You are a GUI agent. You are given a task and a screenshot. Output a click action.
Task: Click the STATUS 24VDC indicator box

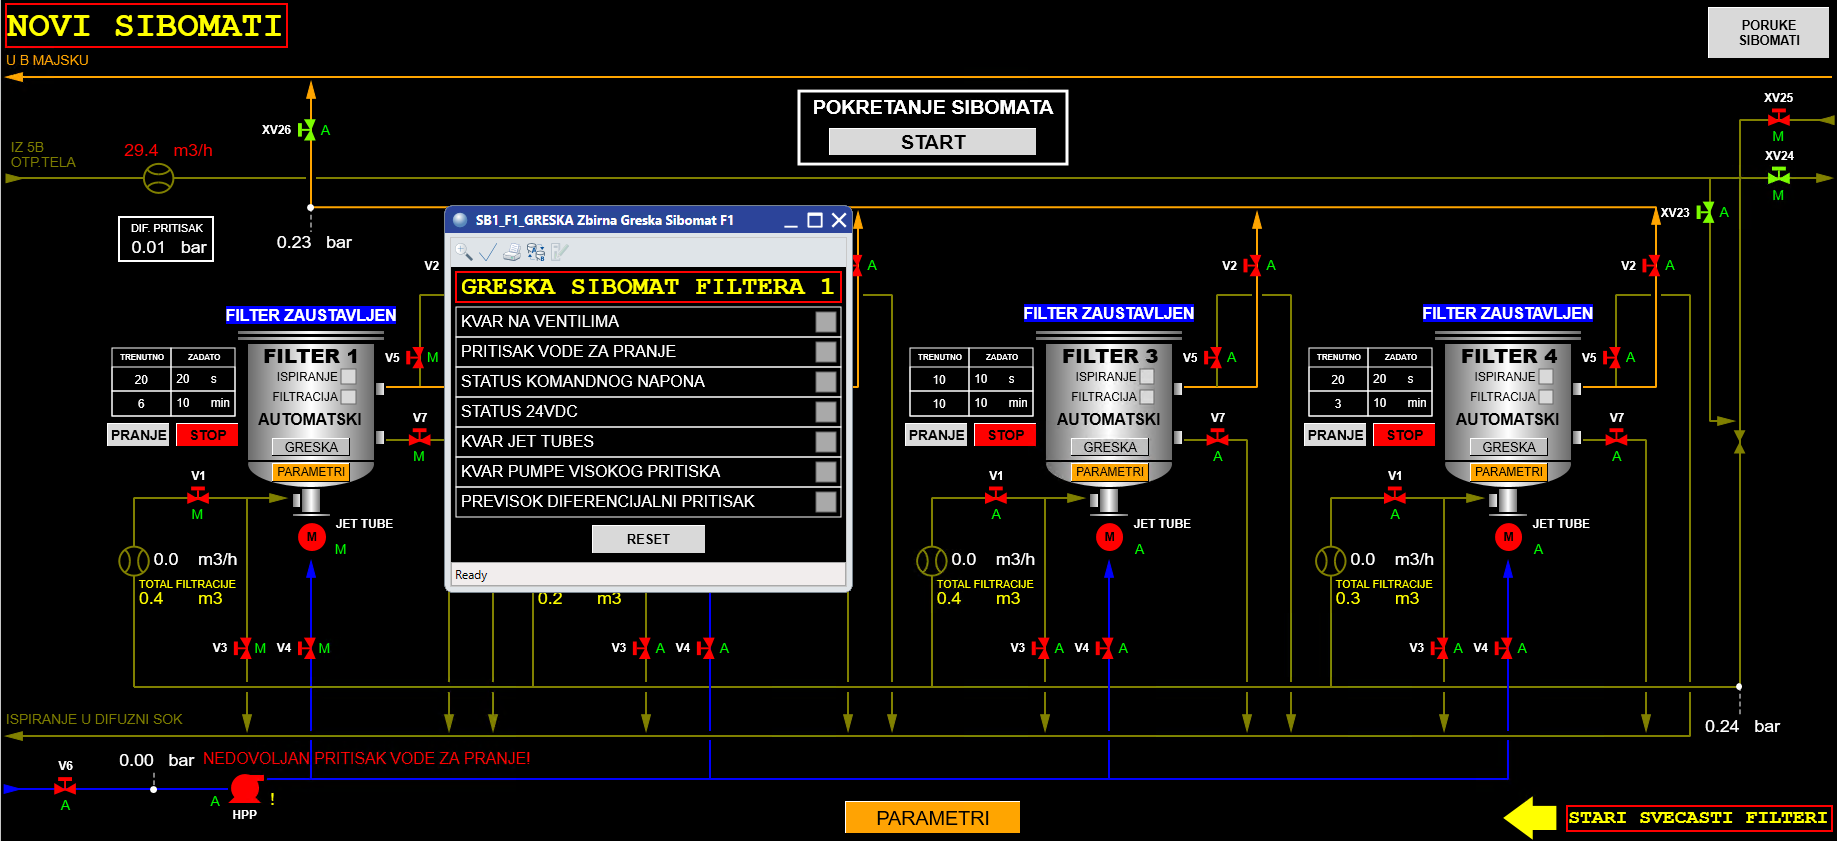[826, 411]
